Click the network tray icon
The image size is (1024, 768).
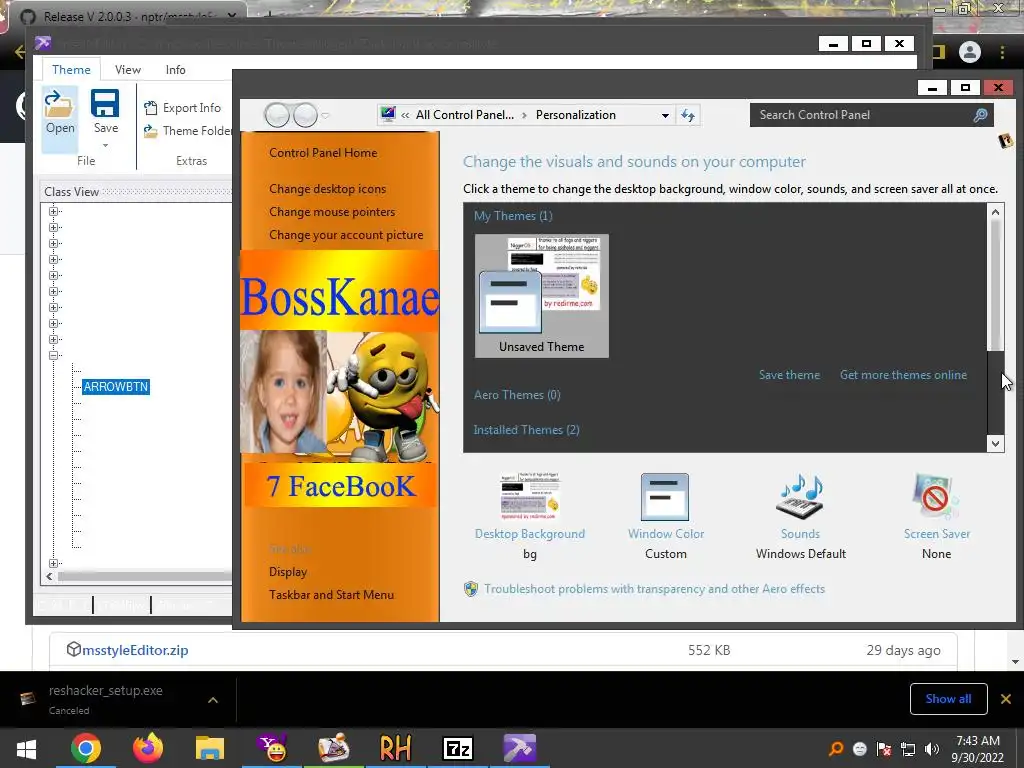908,748
